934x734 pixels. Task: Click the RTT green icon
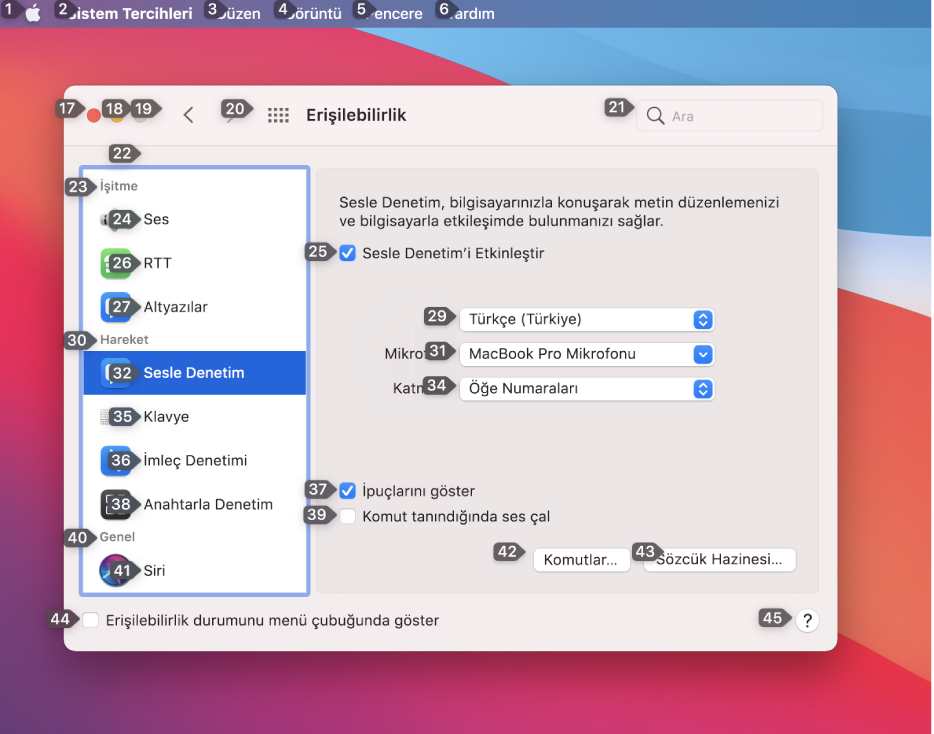116,263
